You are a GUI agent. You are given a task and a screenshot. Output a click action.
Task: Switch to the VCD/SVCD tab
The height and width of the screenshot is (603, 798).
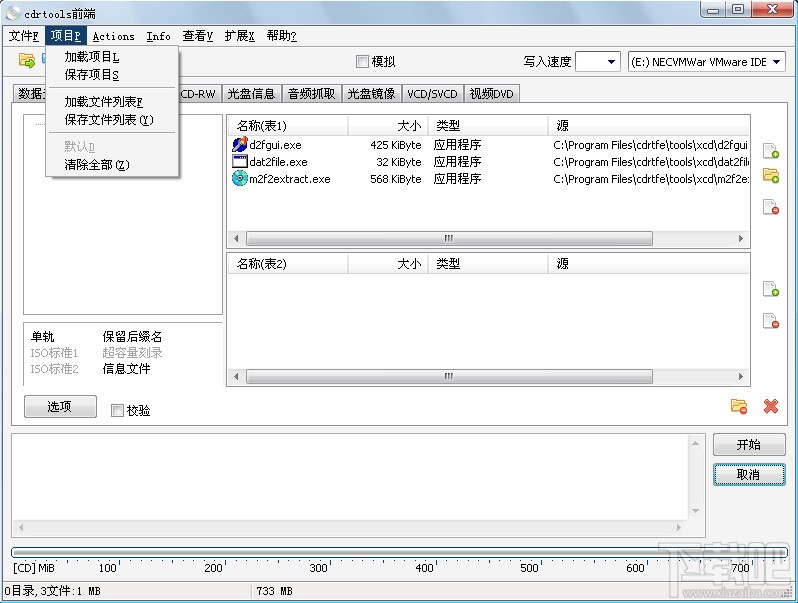tap(432, 94)
